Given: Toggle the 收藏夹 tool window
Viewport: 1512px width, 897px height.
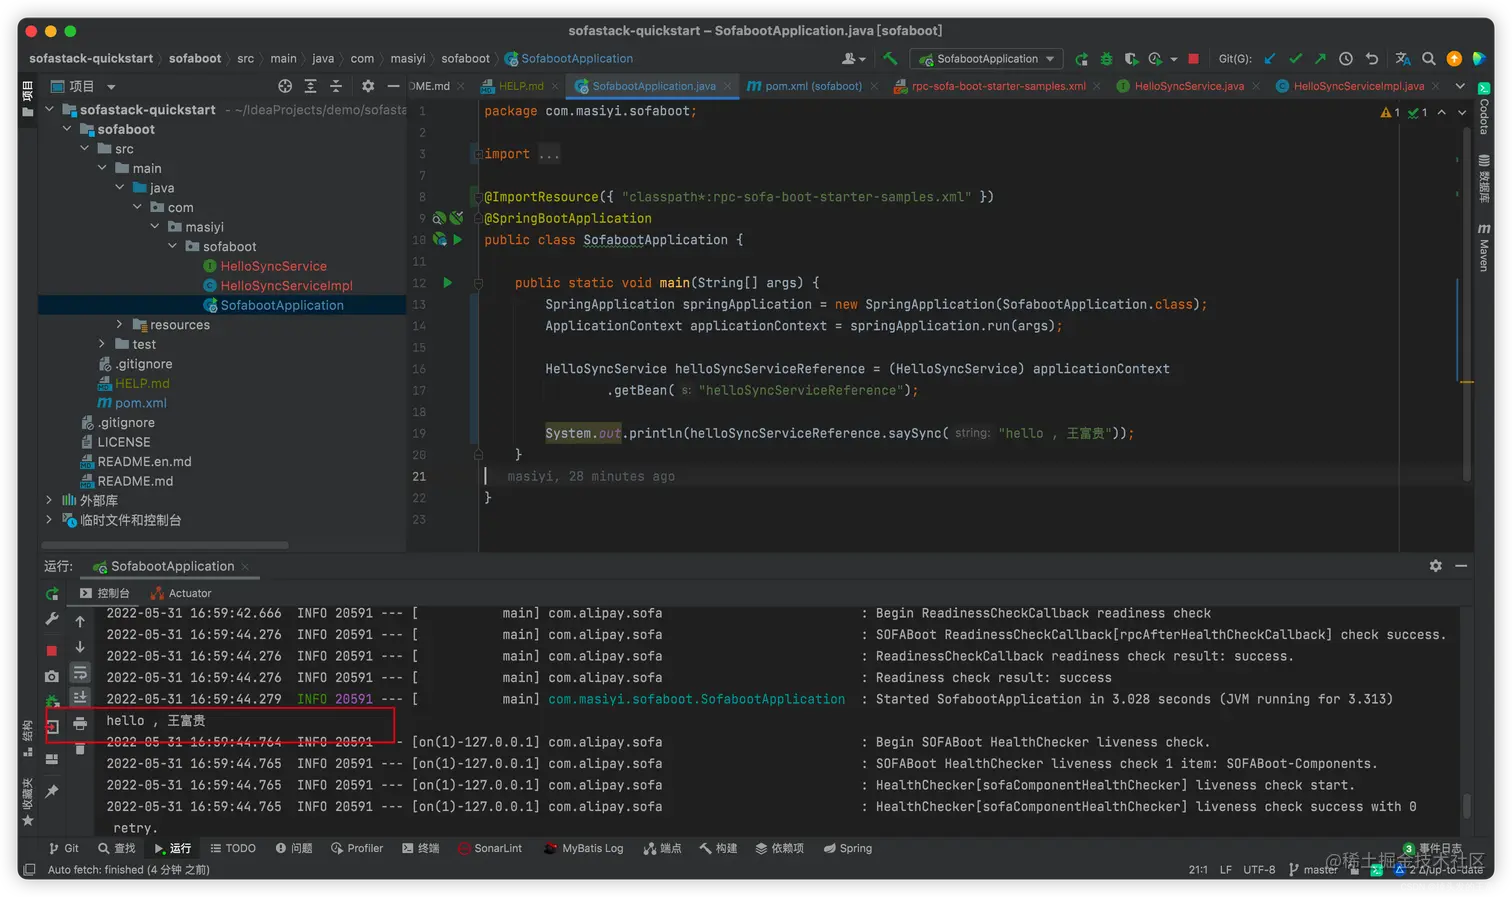Looking at the screenshot, I should (x=28, y=801).
